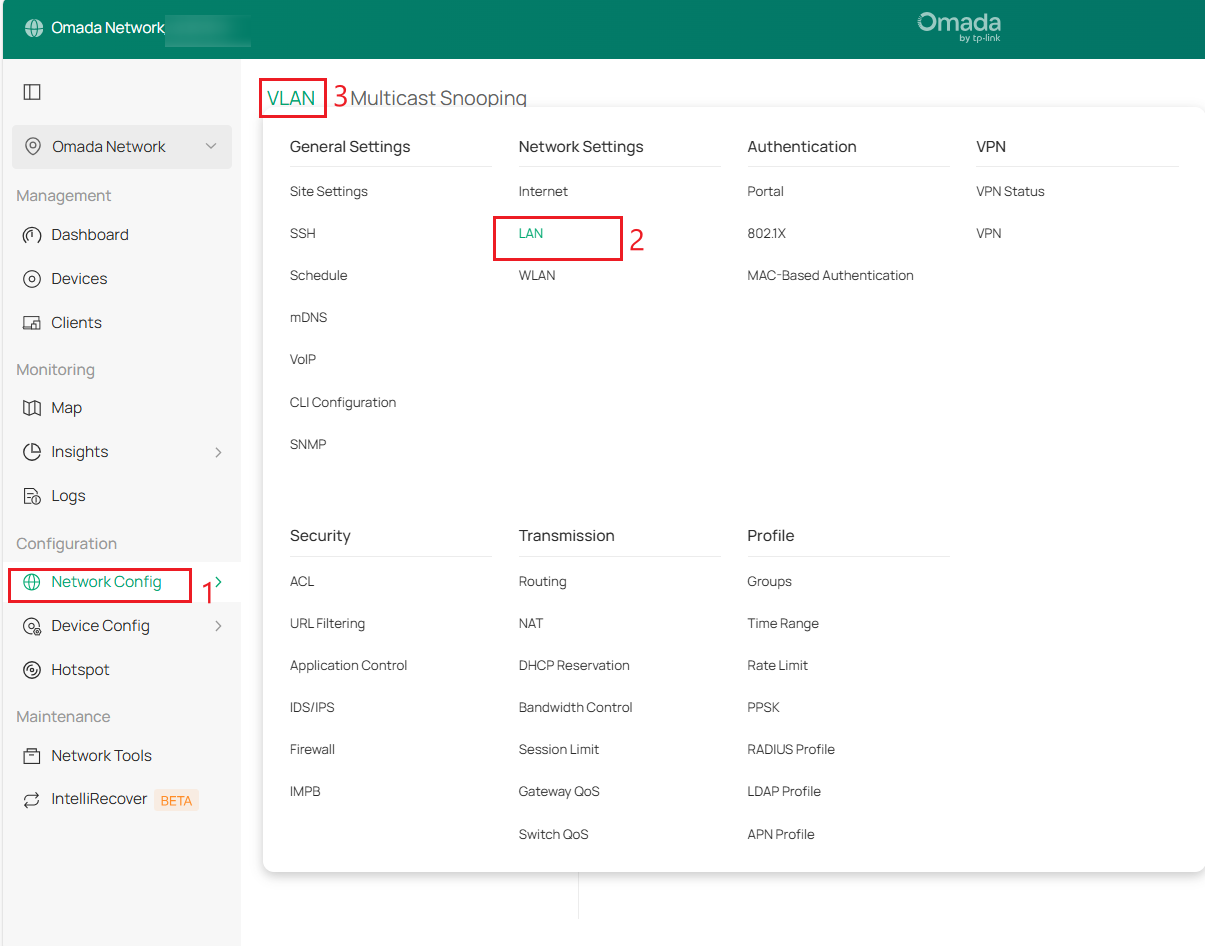Image resolution: width=1205 pixels, height=946 pixels.
Task: Open Site Settings
Action: tap(328, 191)
